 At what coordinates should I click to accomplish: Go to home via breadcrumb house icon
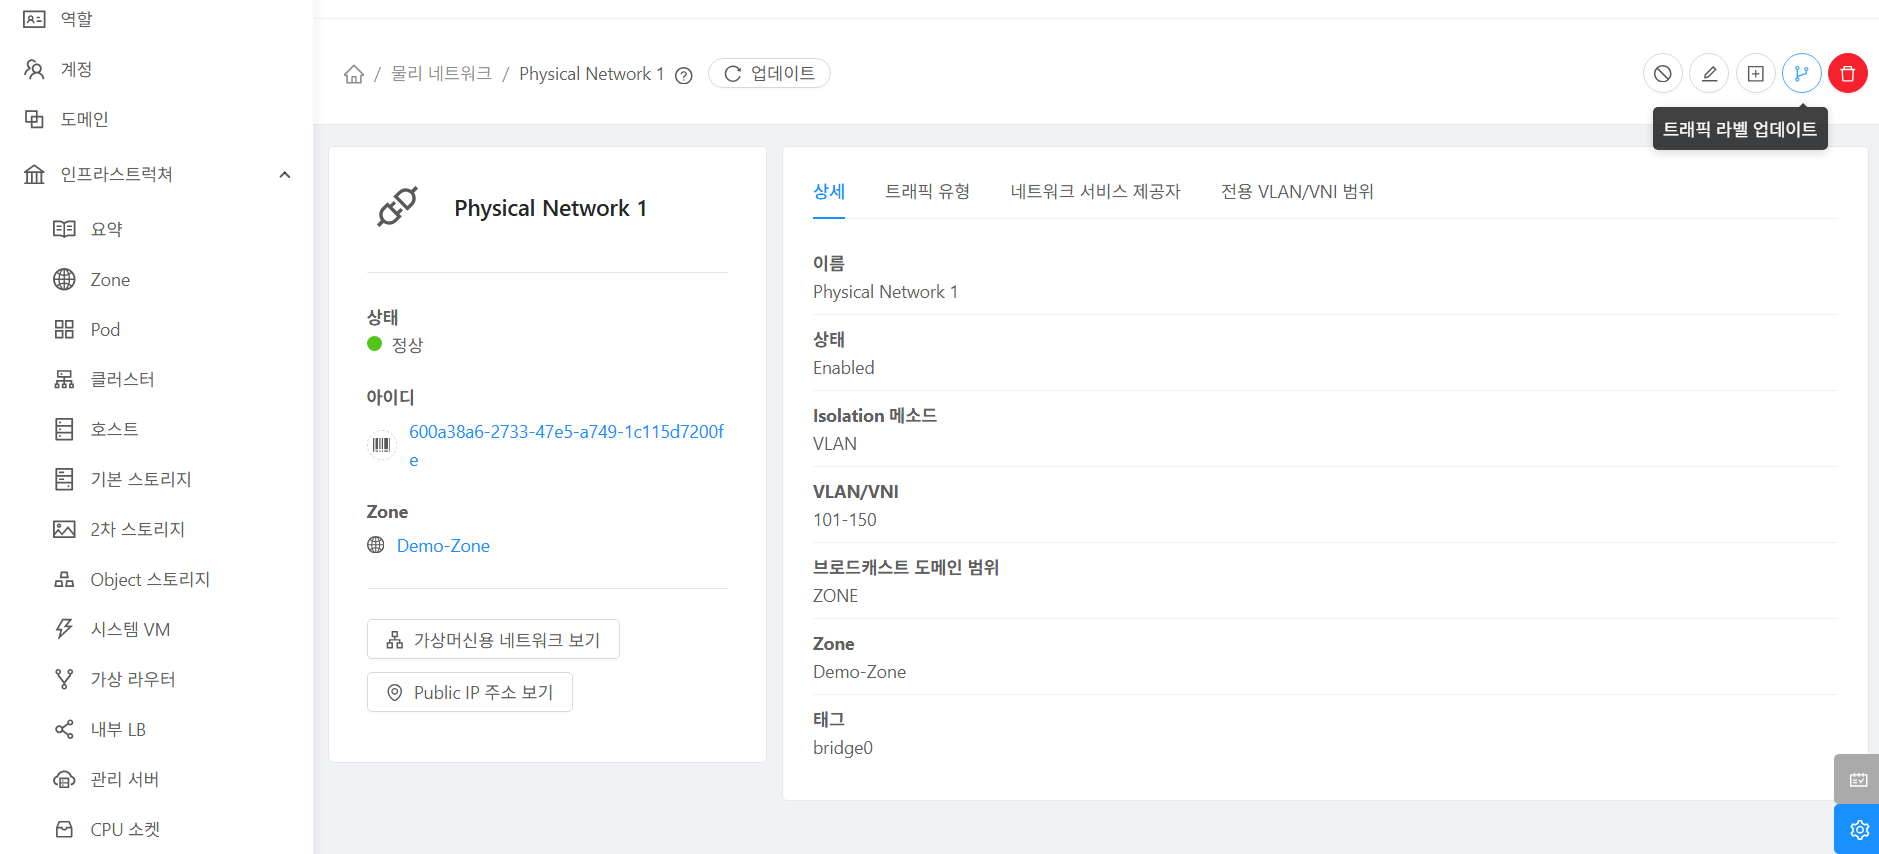coord(354,75)
